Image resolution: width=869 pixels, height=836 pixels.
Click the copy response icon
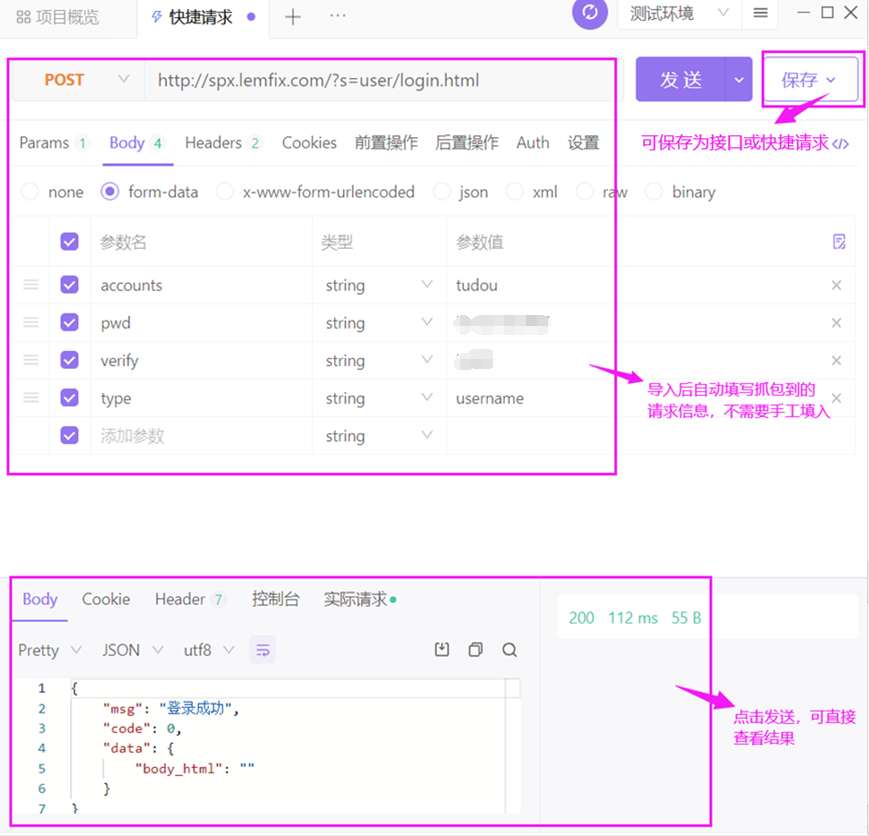click(475, 650)
